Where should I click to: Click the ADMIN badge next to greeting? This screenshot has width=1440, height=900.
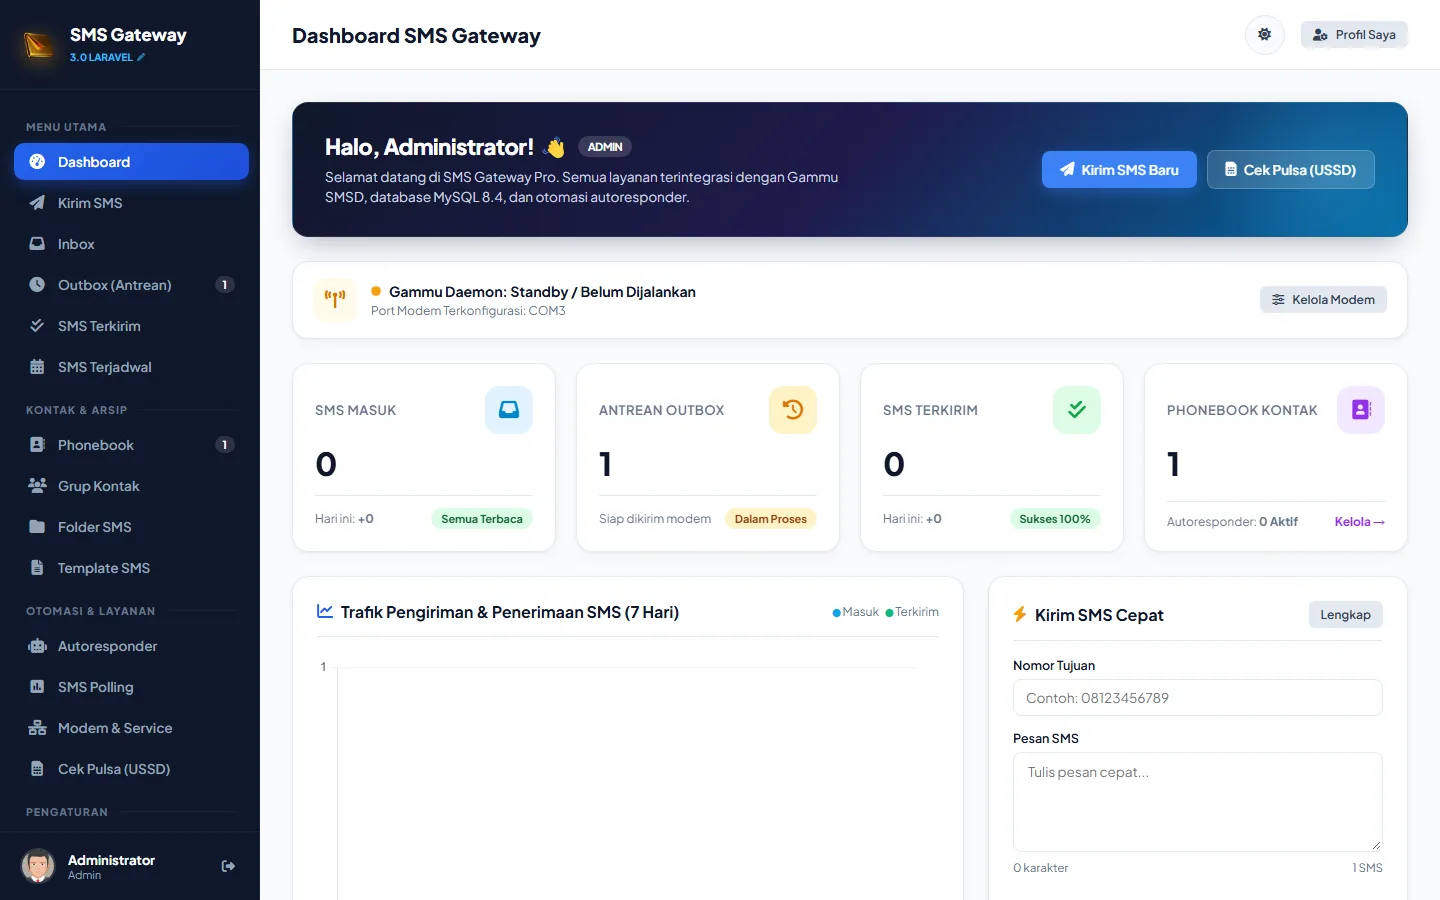[x=605, y=147]
